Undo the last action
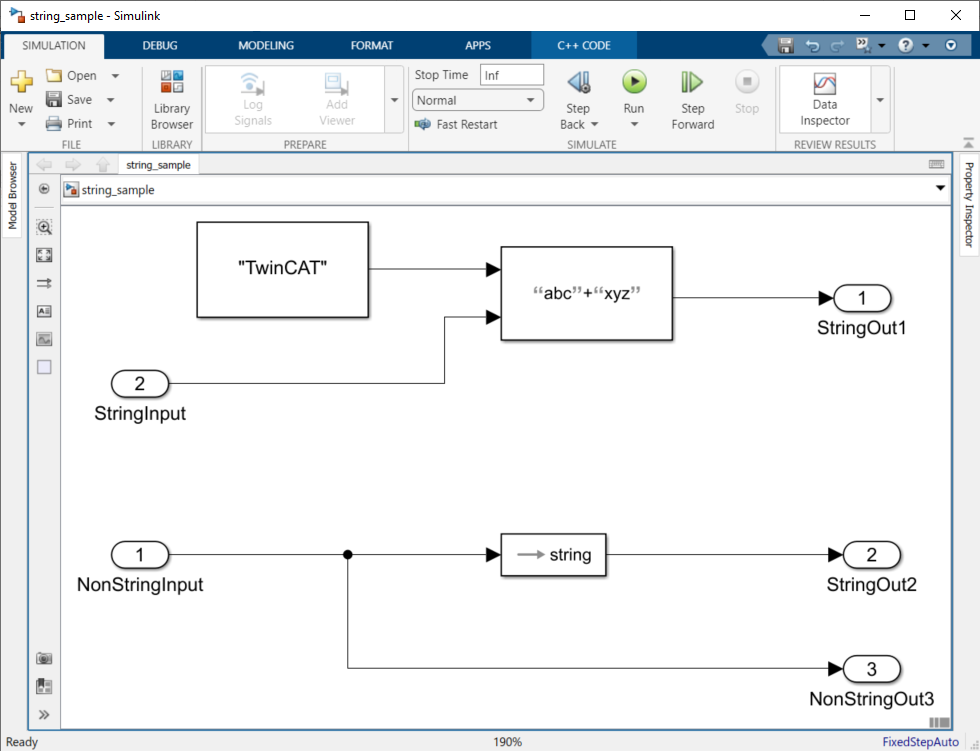 pyautogui.click(x=812, y=46)
